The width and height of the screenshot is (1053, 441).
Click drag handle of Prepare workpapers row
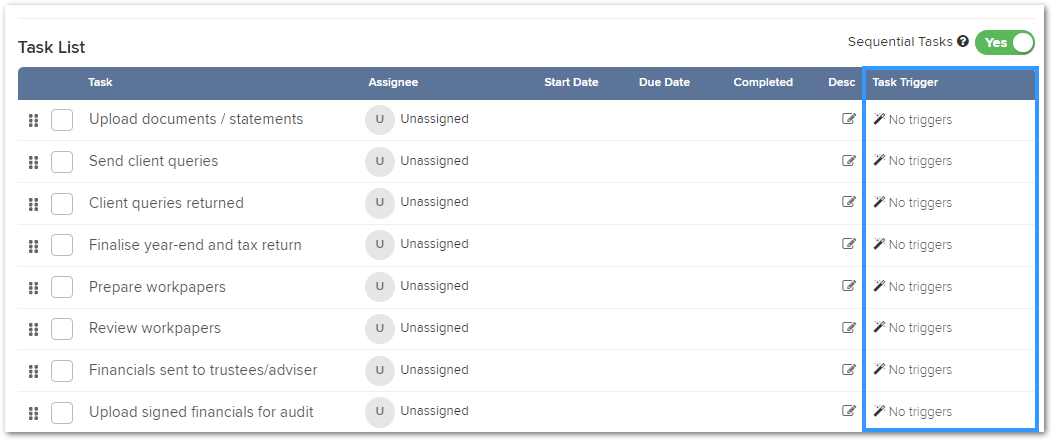point(34,288)
